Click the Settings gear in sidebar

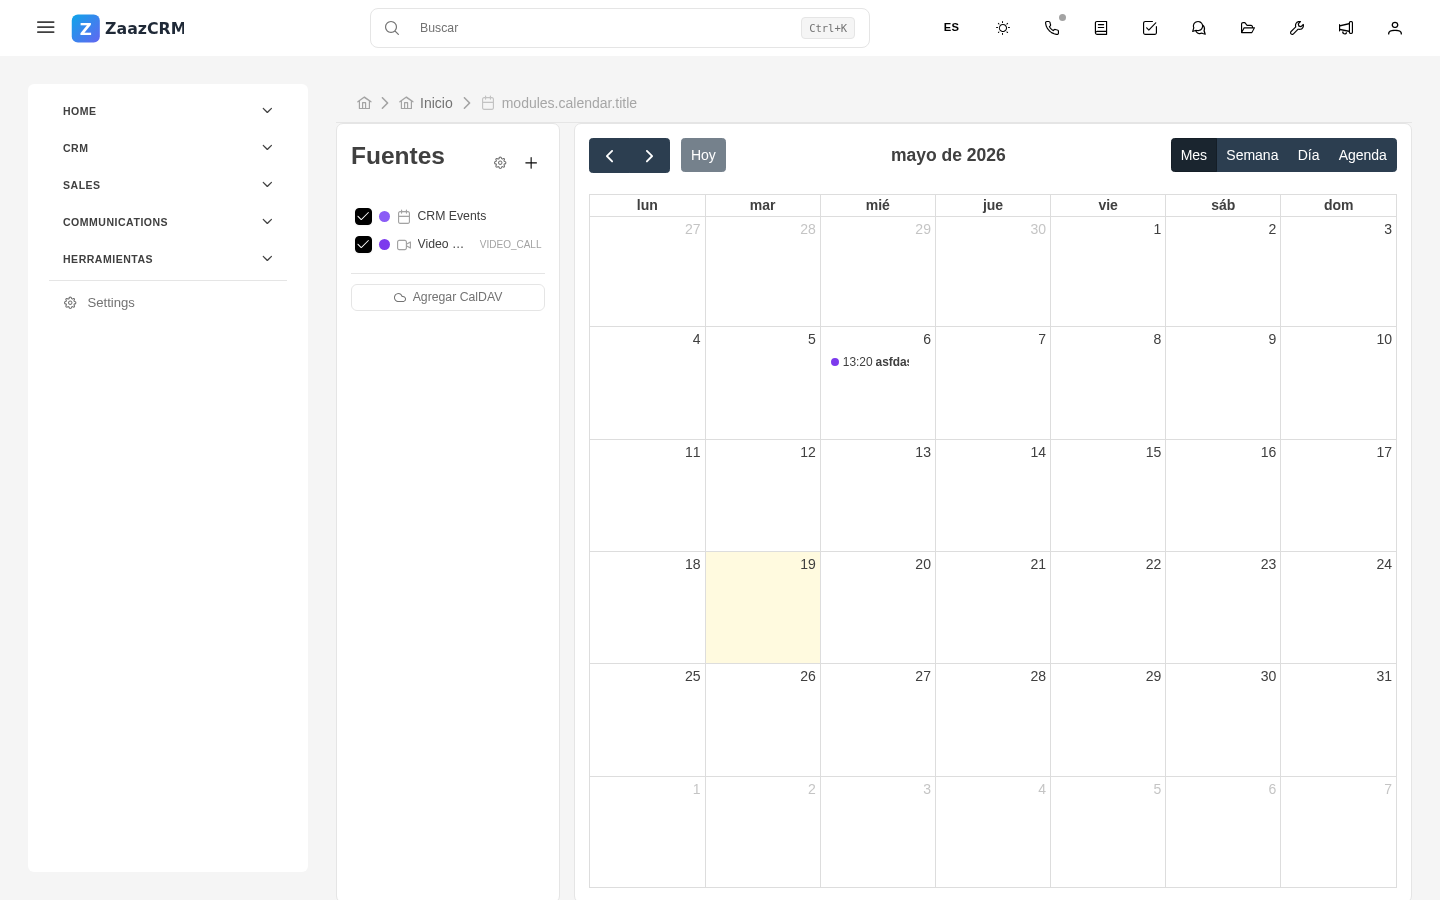pyautogui.click(x=70, y=303)
